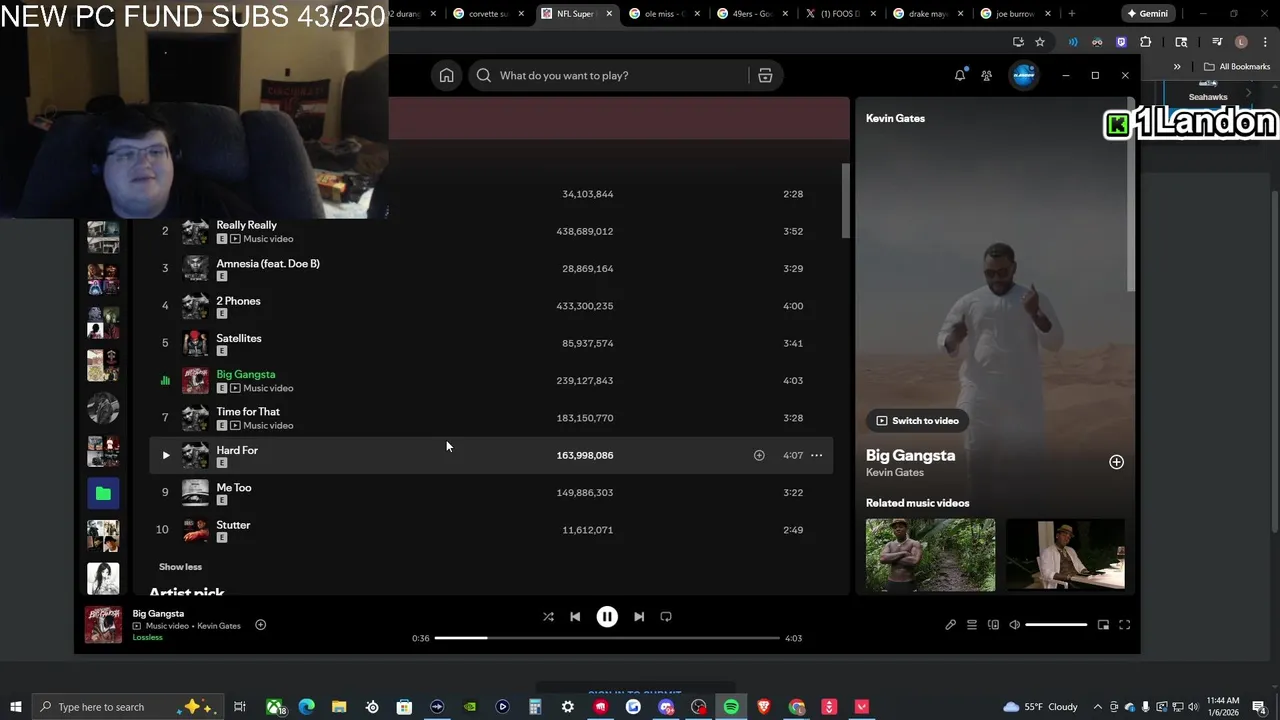Add Big Gangsta to Liked Songs in now-playing bar
The height and width of the screenshot is (720, 1280).
click(x=260, y=625)
